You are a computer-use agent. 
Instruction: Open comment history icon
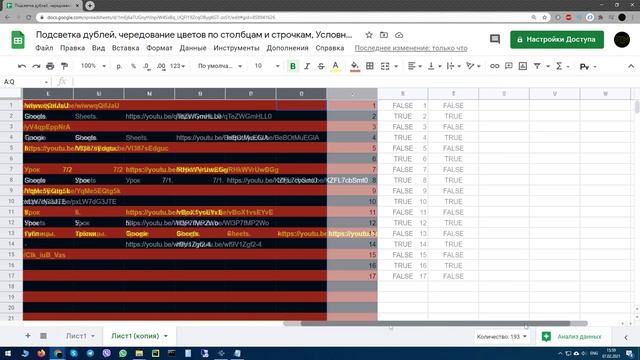tap(495, 39)
